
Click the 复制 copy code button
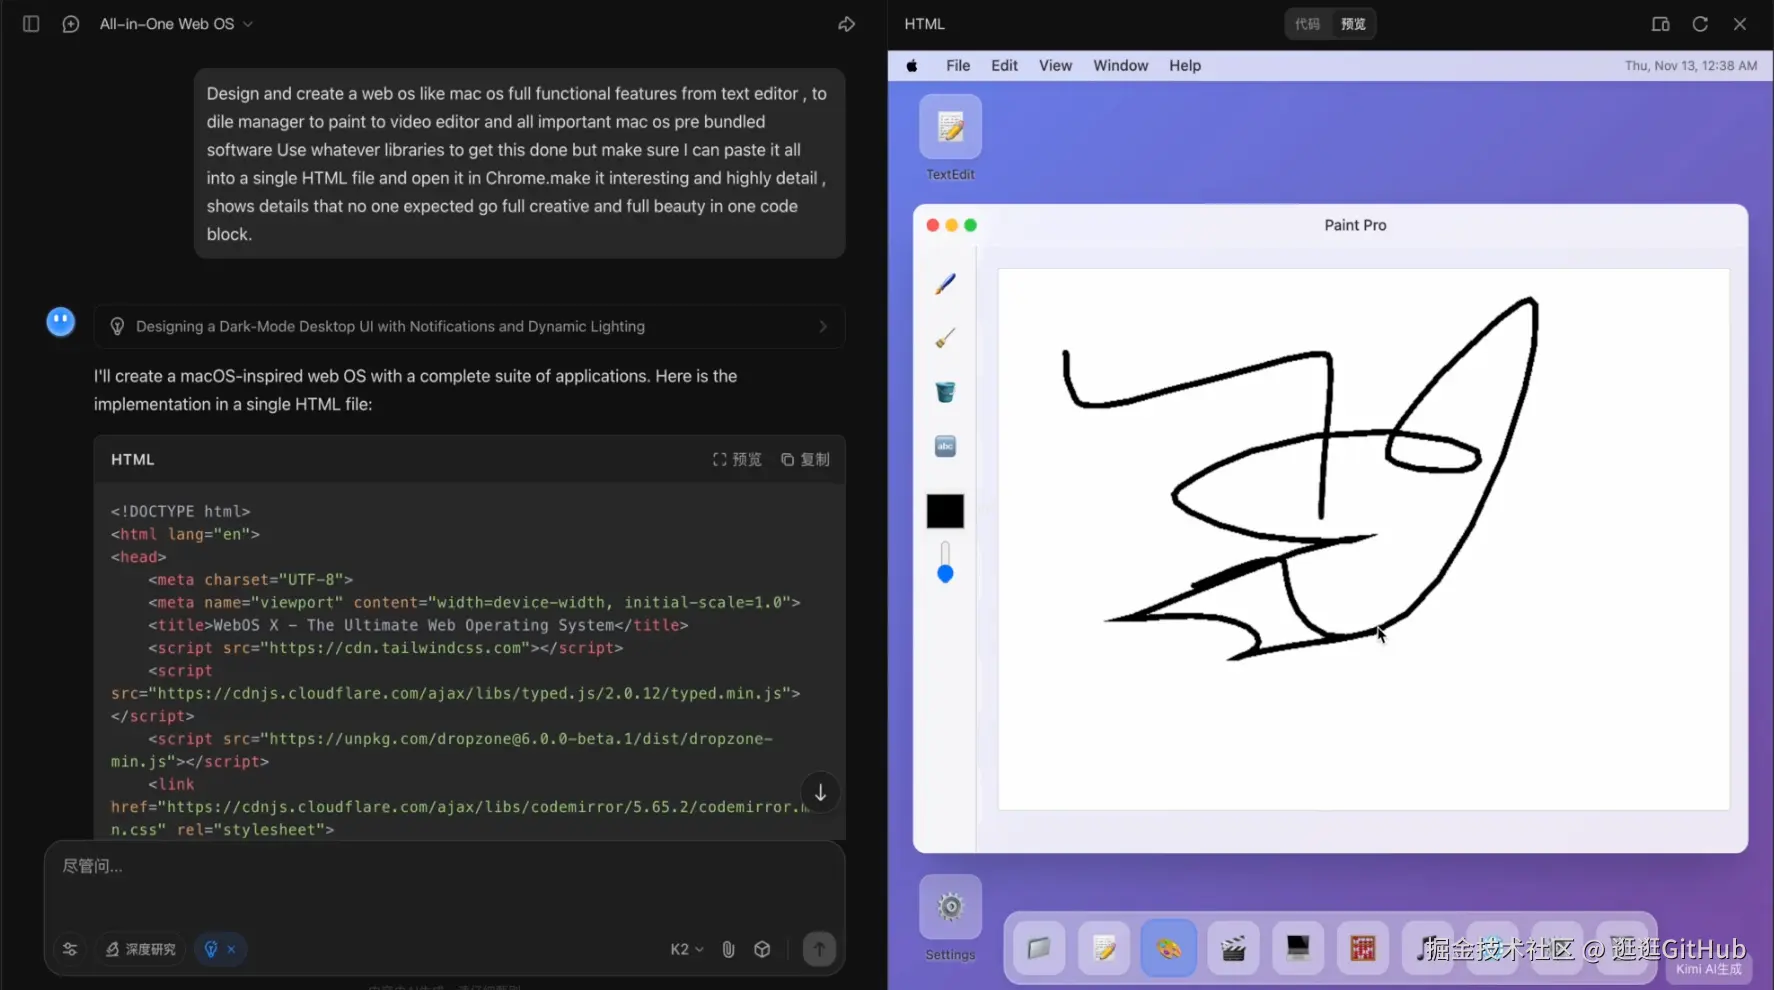[805, 460]
